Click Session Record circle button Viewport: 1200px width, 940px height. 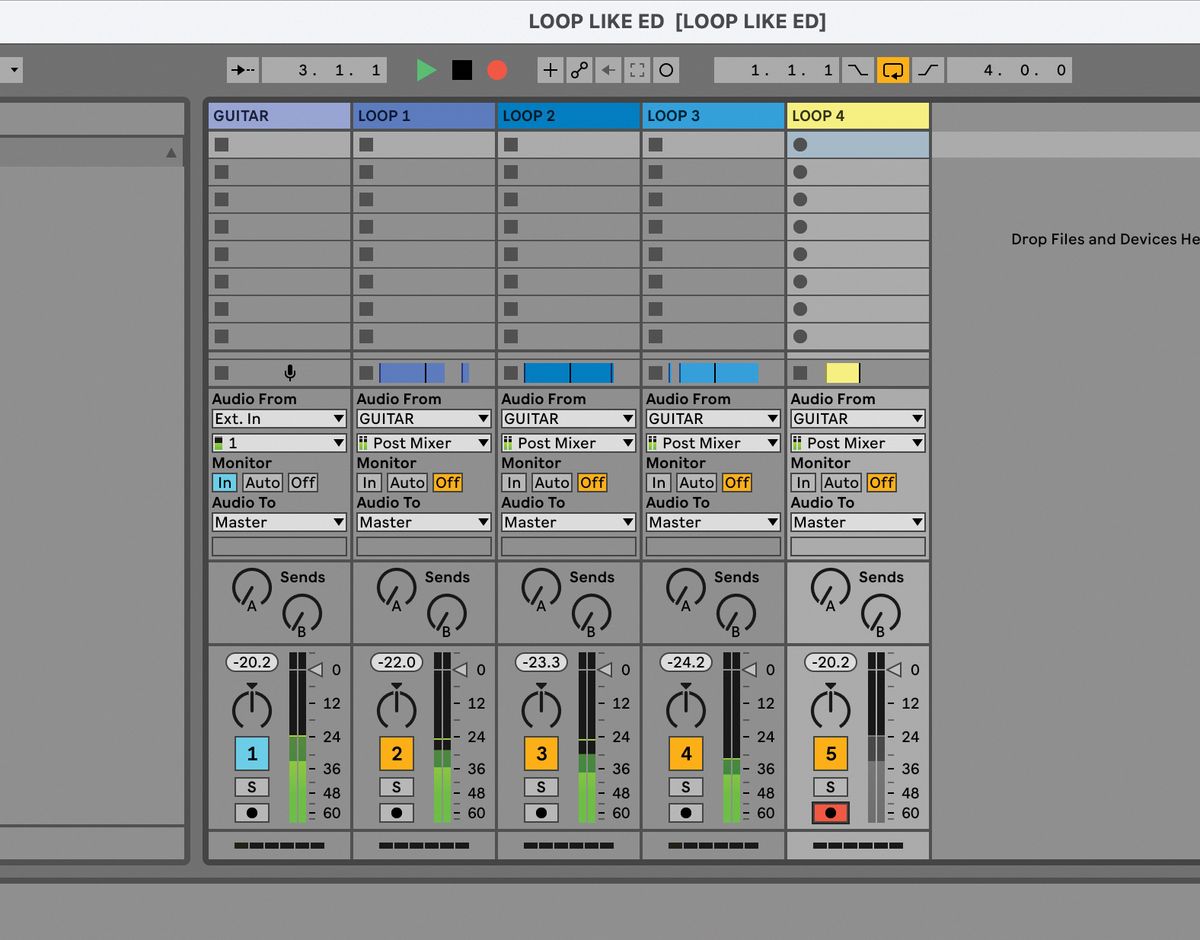pyautogui.click(x=666, y=70)
